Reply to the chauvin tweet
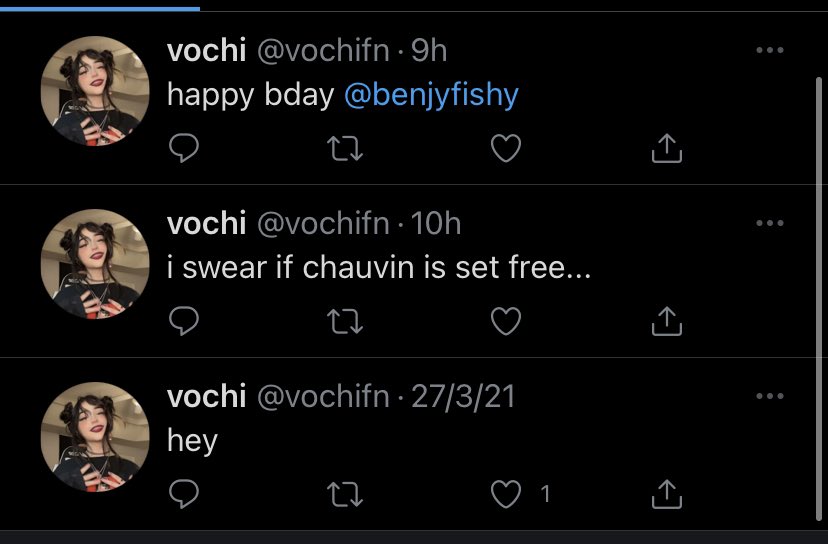The image size is (828, 544). [x=184, y=321]
